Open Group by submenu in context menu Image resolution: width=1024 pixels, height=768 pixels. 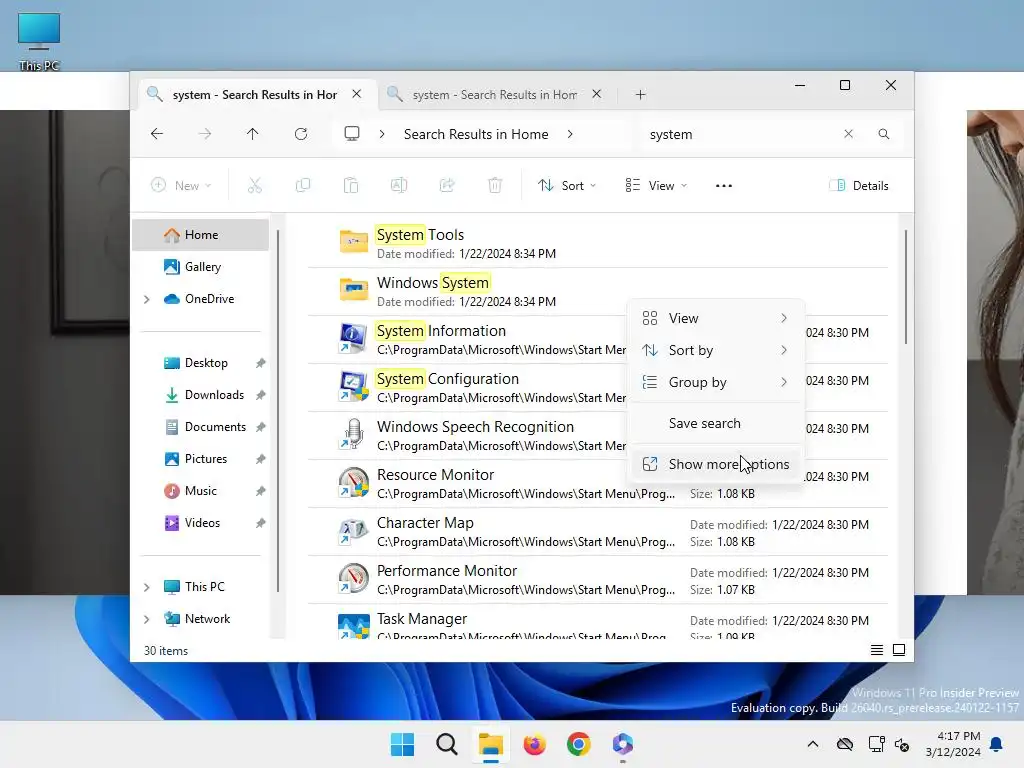(x=715, y=382)
